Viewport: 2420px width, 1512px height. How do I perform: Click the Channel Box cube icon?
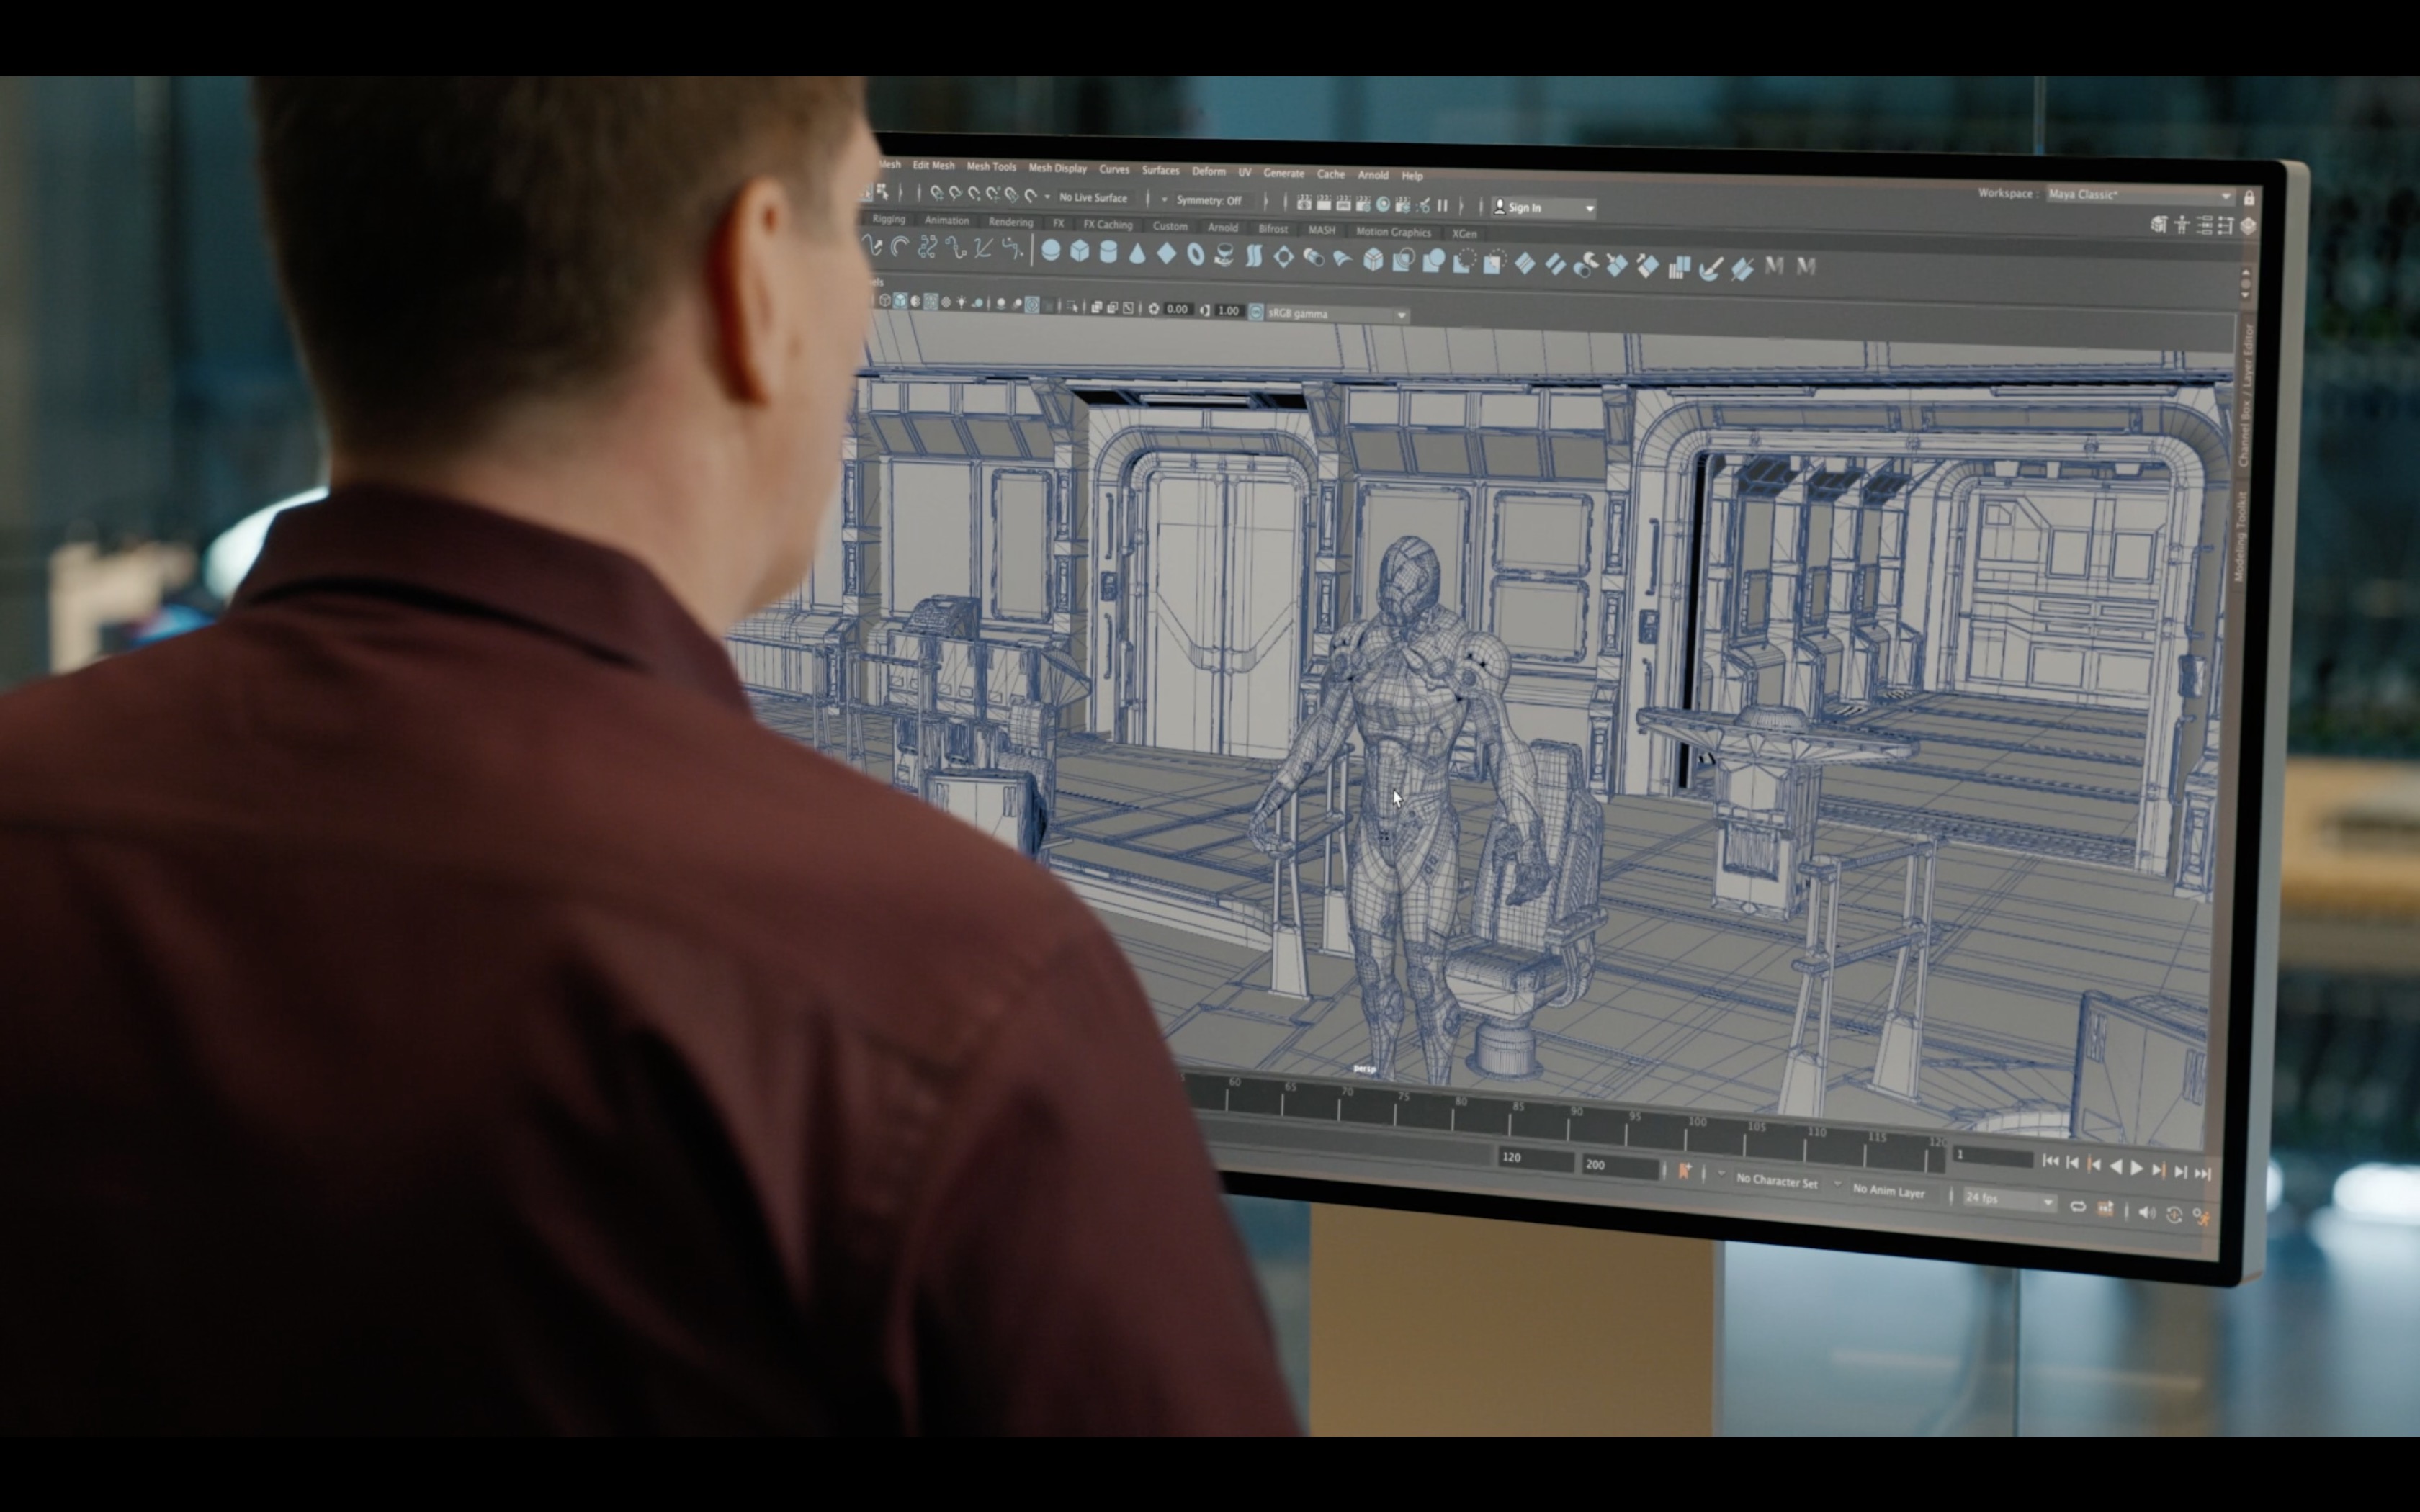[2248, 226]
